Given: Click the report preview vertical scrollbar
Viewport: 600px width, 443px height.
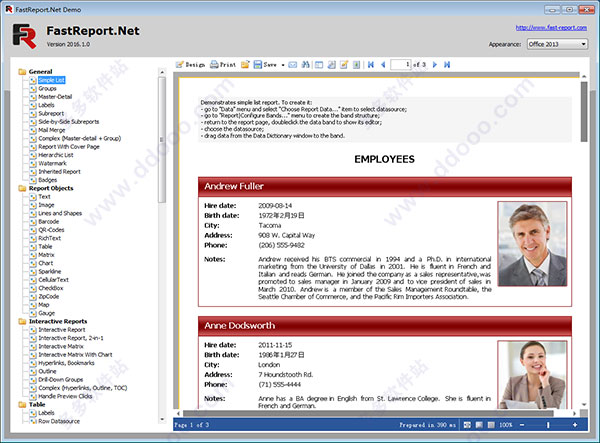Looking at the screenshot, I should [584, 111].
